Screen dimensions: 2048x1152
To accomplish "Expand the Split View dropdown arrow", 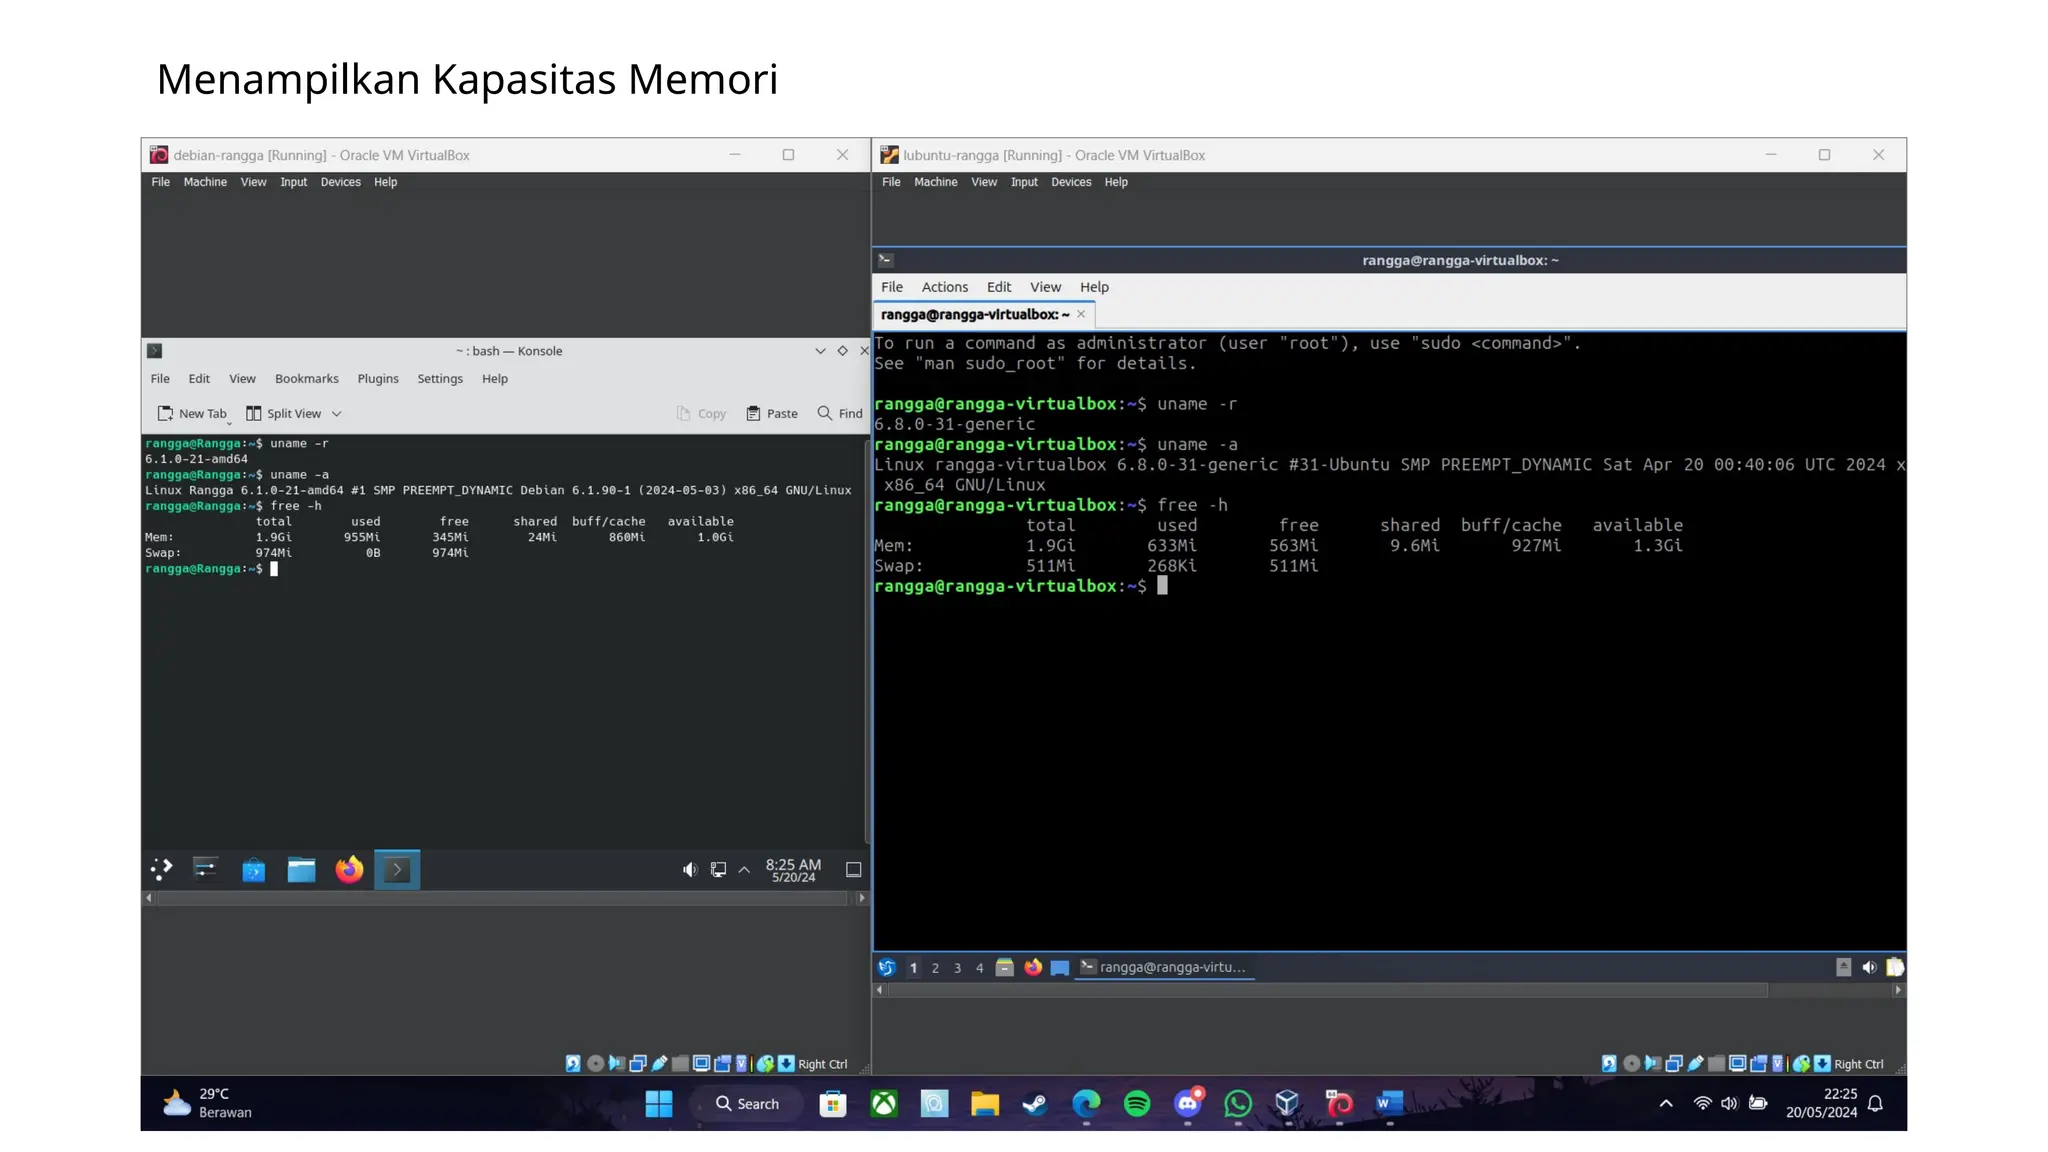I will tap(337, 414).
